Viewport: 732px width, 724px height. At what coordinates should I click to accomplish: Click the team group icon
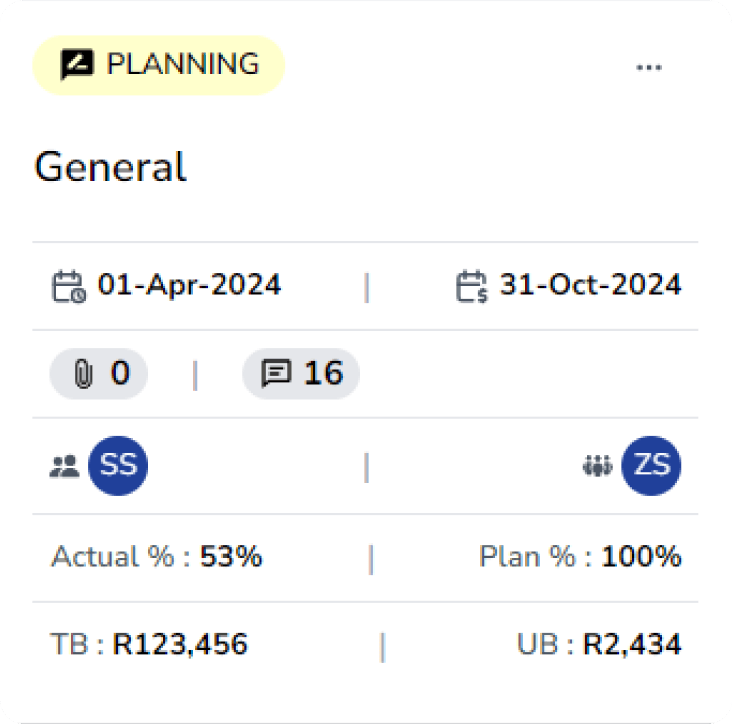(x=597, y=466)
